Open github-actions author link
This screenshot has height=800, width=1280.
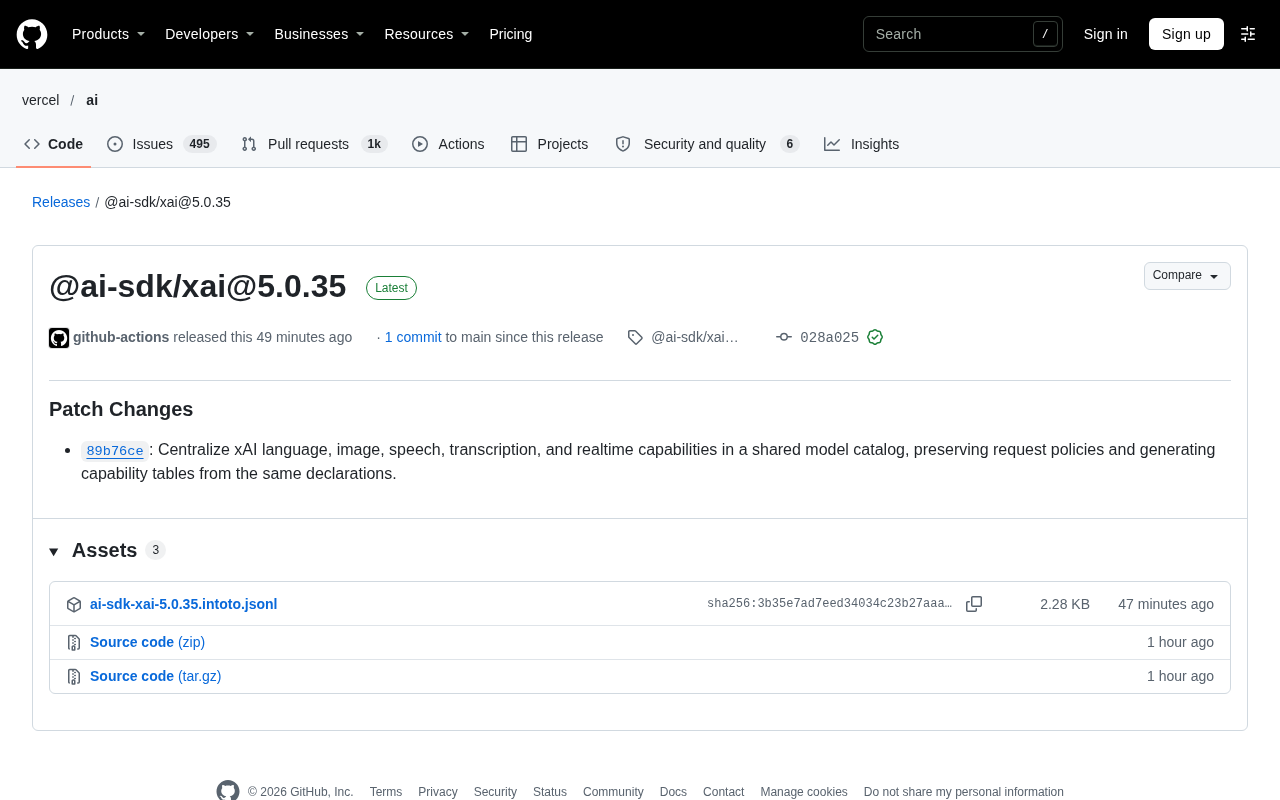click(121, 337)
